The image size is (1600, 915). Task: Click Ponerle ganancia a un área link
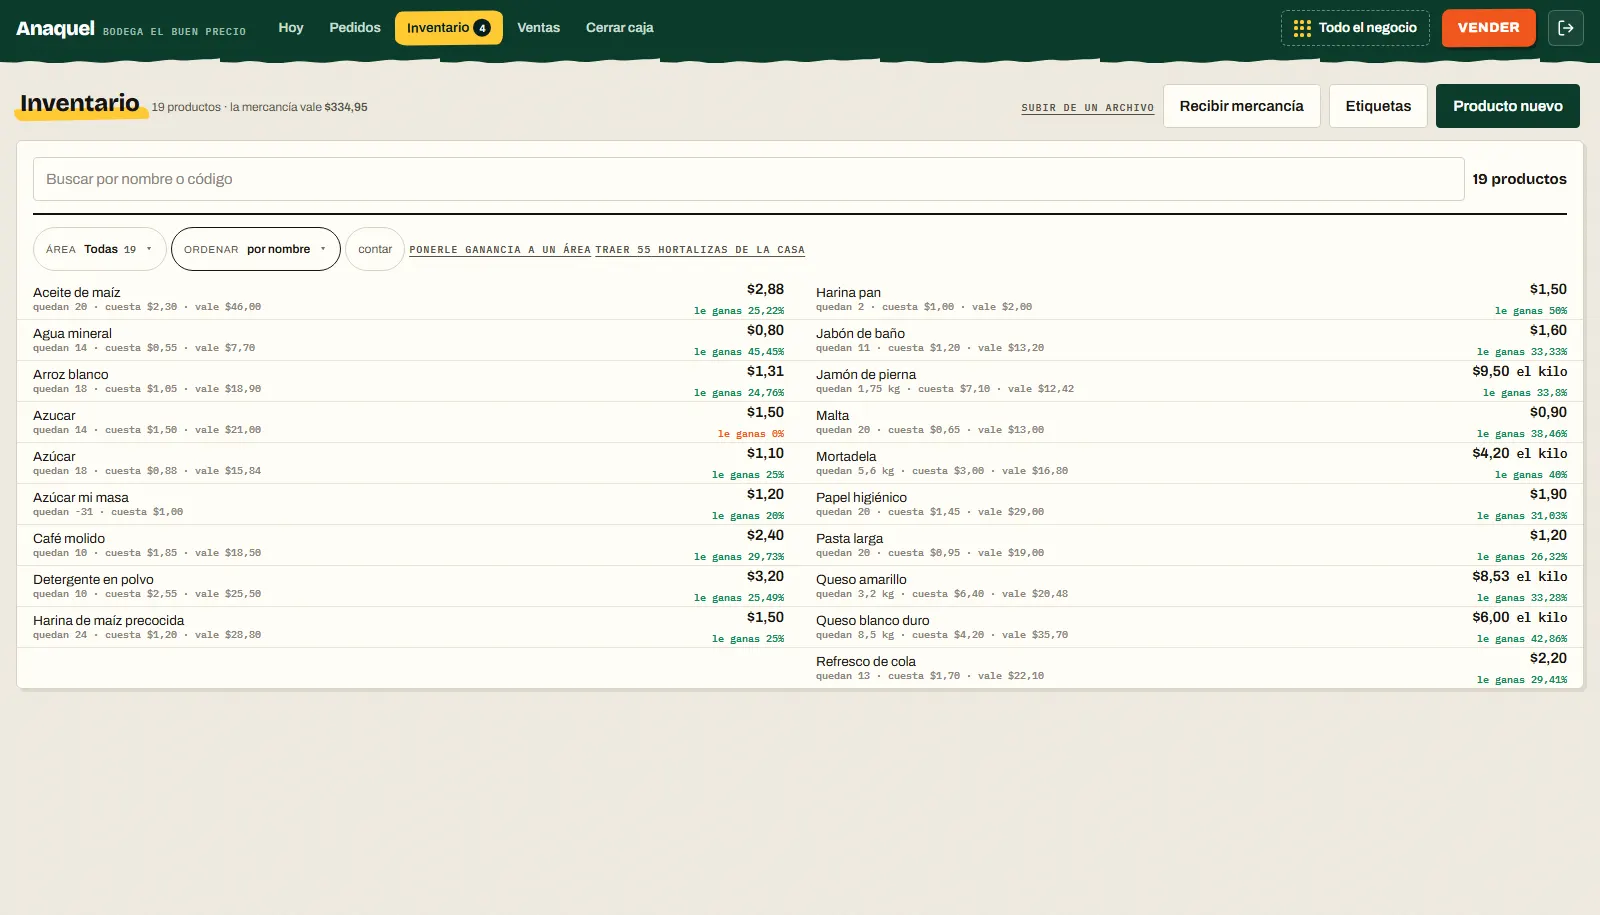500,250
